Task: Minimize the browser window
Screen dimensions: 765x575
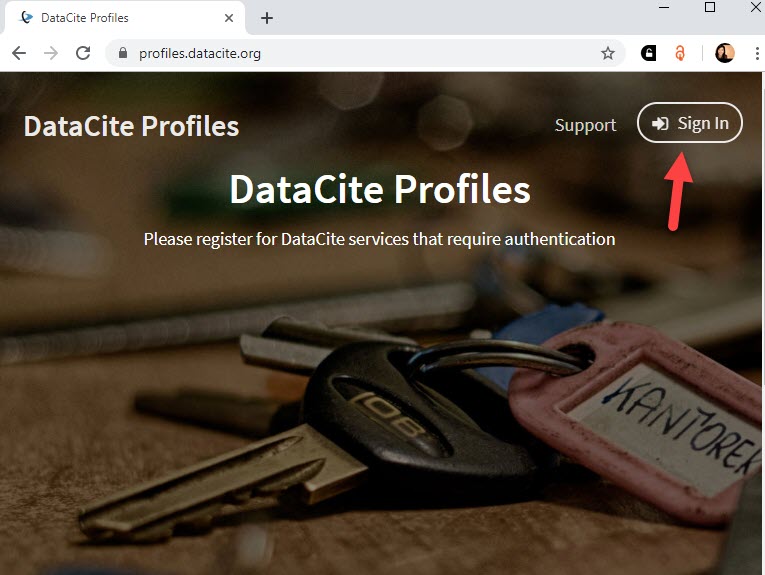Action: tap(664, 7)
